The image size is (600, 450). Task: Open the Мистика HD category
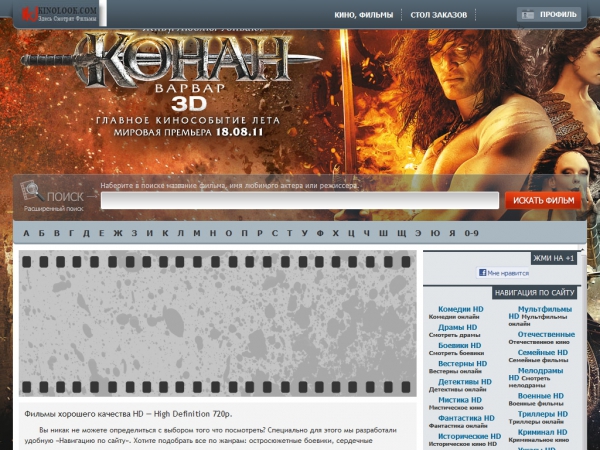click(460, 400)
